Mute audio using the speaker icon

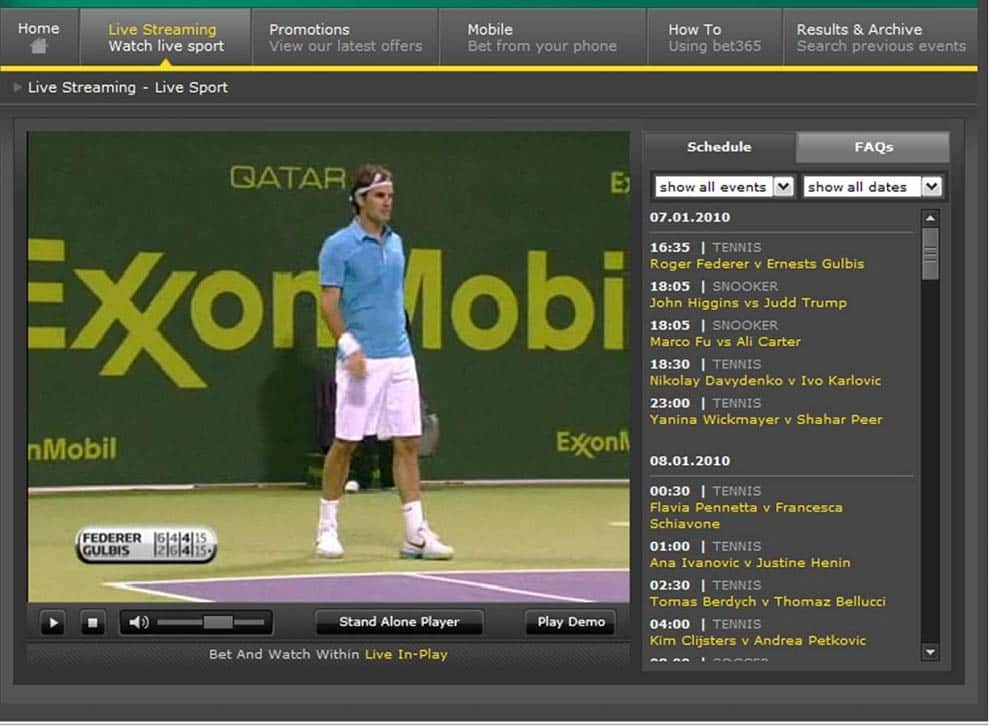[x=138, y=623]
